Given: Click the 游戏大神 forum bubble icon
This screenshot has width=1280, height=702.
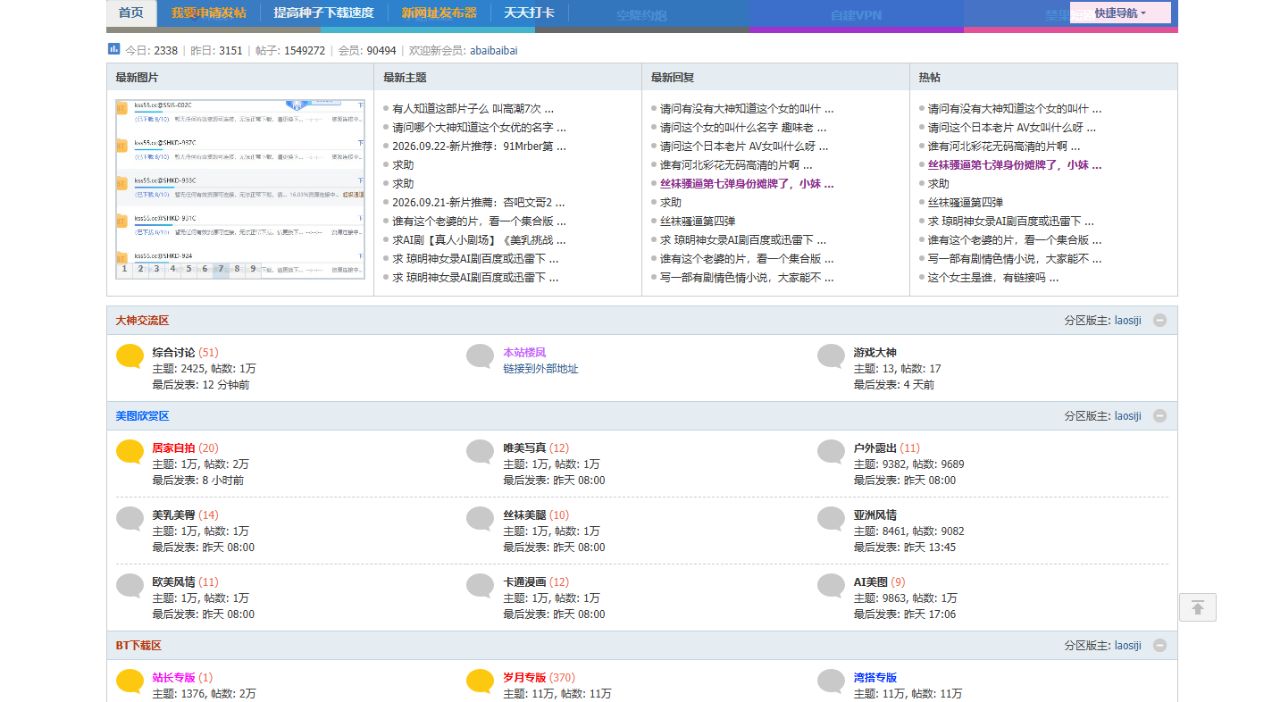Looking at the screenshot, I should [831, 356].
